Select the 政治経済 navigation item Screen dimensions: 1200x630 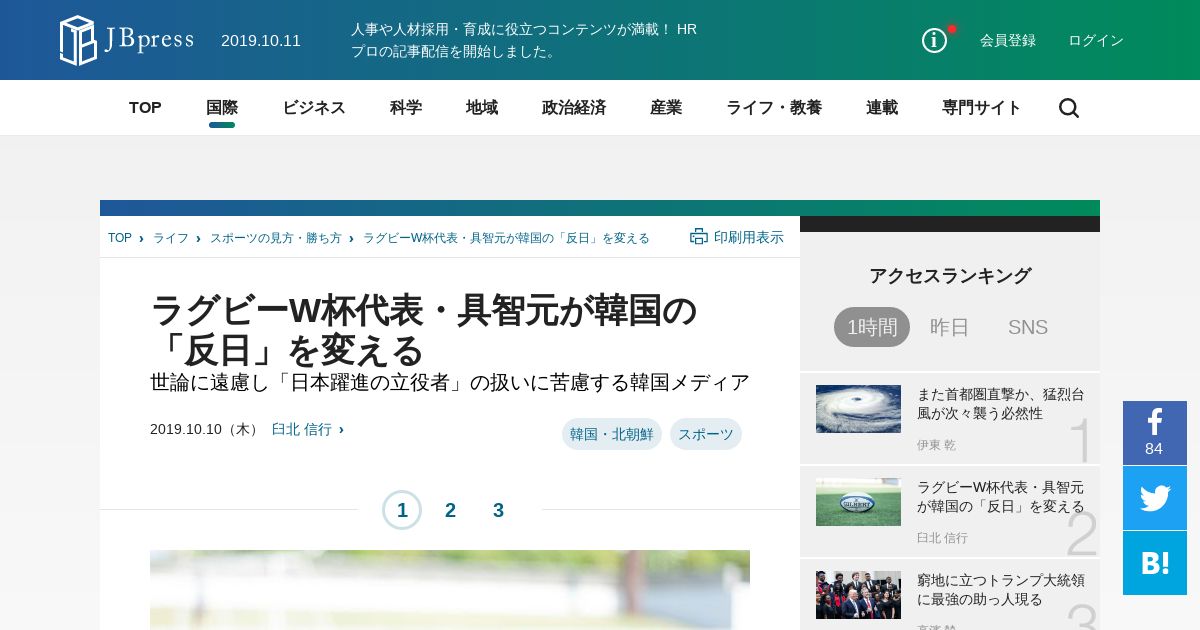574,108
